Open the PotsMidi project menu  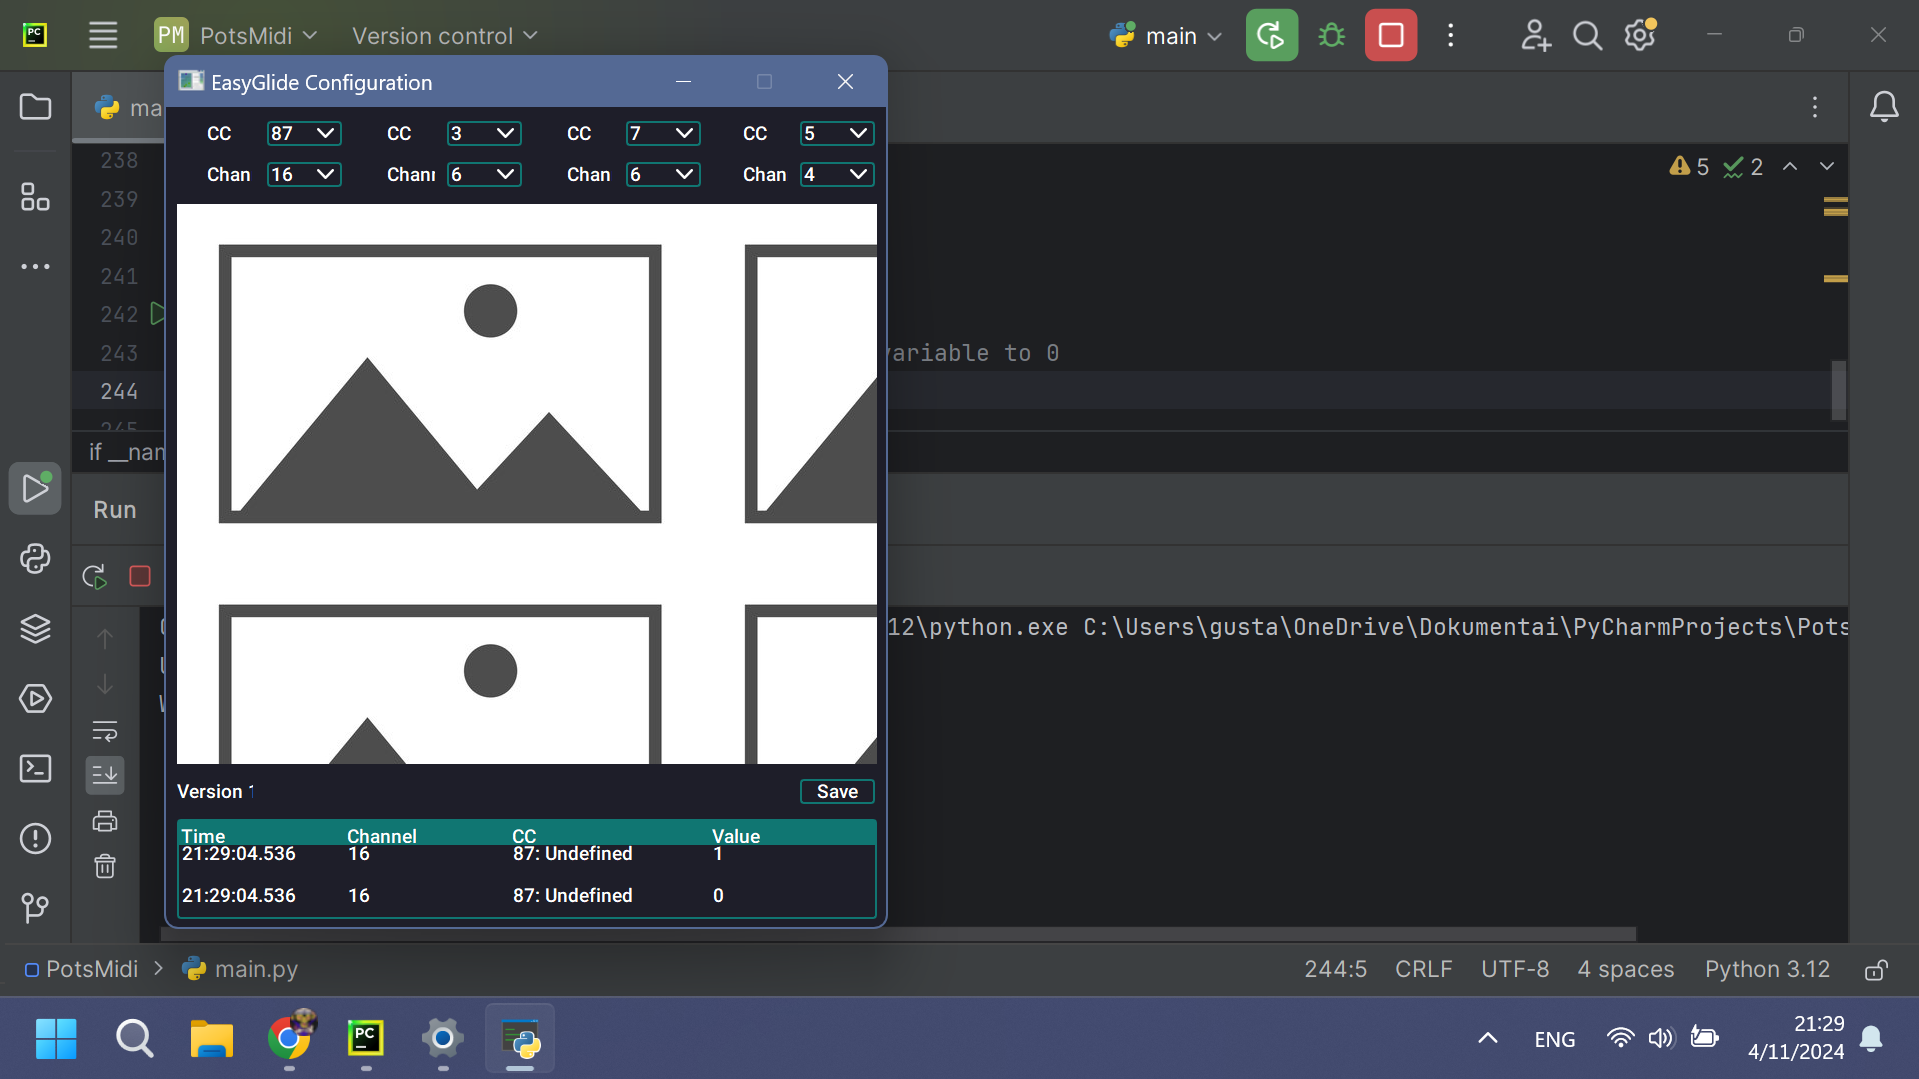tap(236, 36)
